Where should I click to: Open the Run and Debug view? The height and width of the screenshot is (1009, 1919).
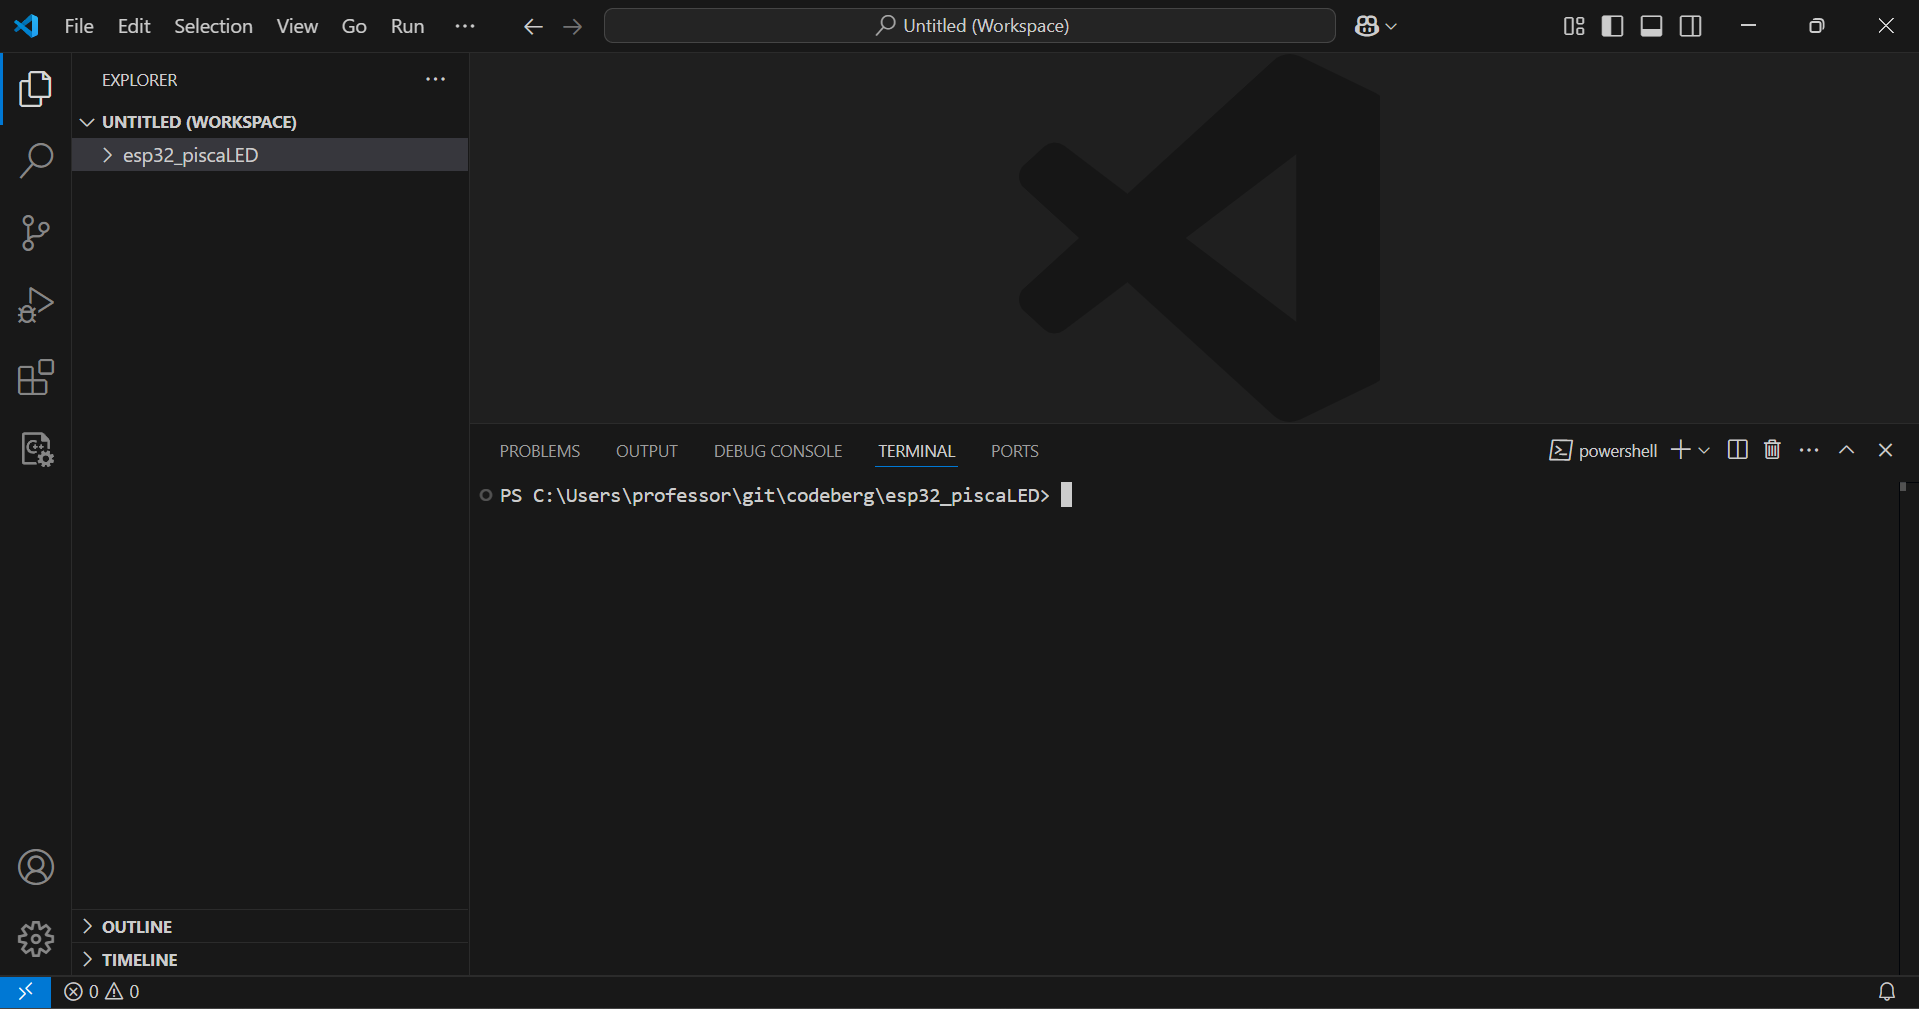[x=36, y=305]
